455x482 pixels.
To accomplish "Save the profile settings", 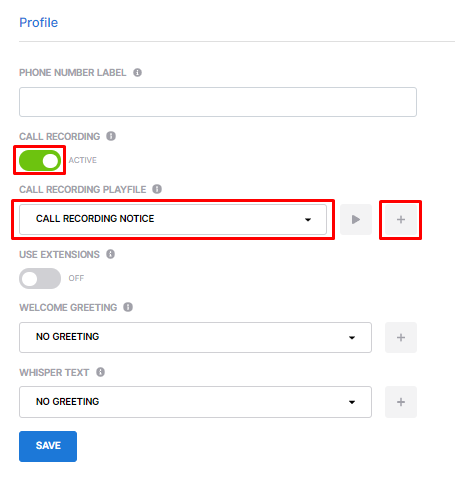I will coord(48,446).
